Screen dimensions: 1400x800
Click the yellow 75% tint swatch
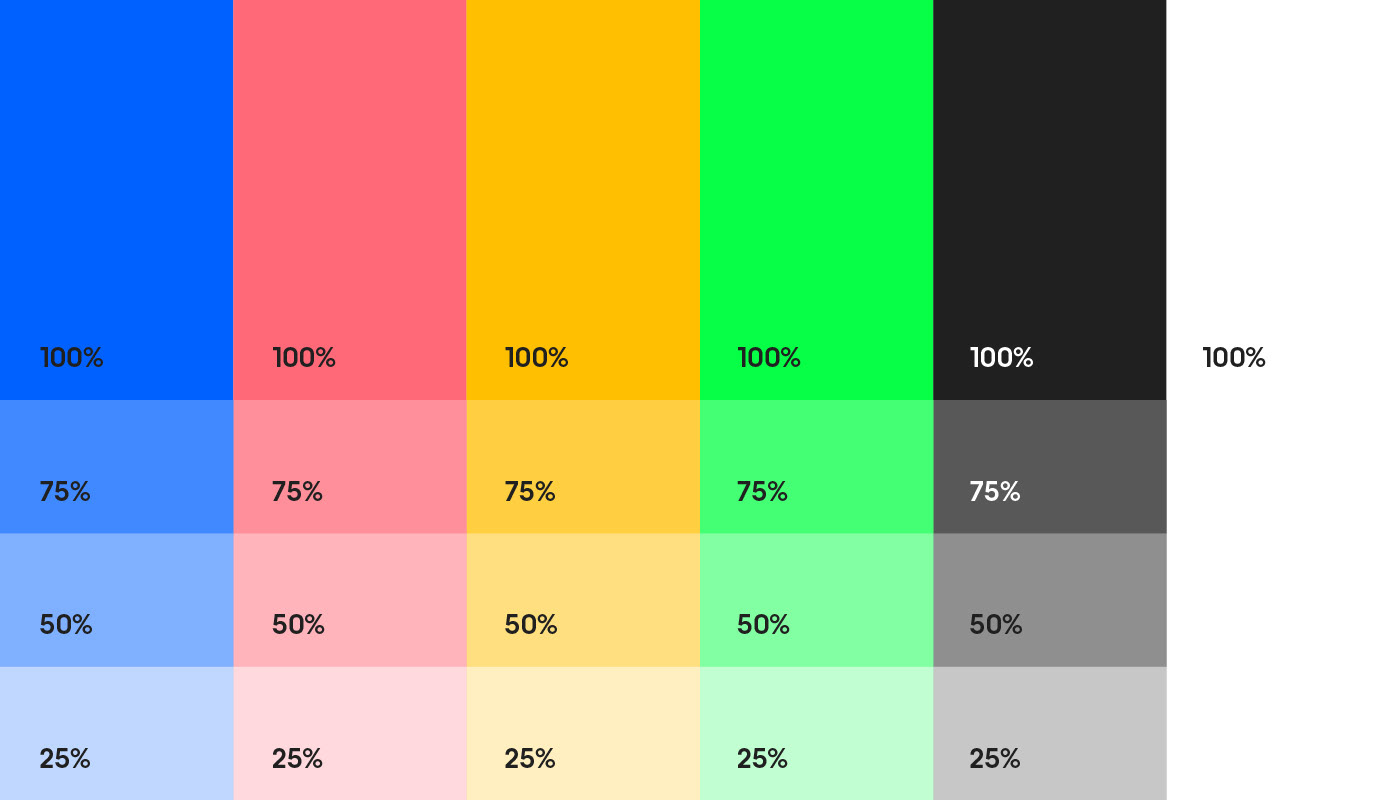(x=583, y=467)
